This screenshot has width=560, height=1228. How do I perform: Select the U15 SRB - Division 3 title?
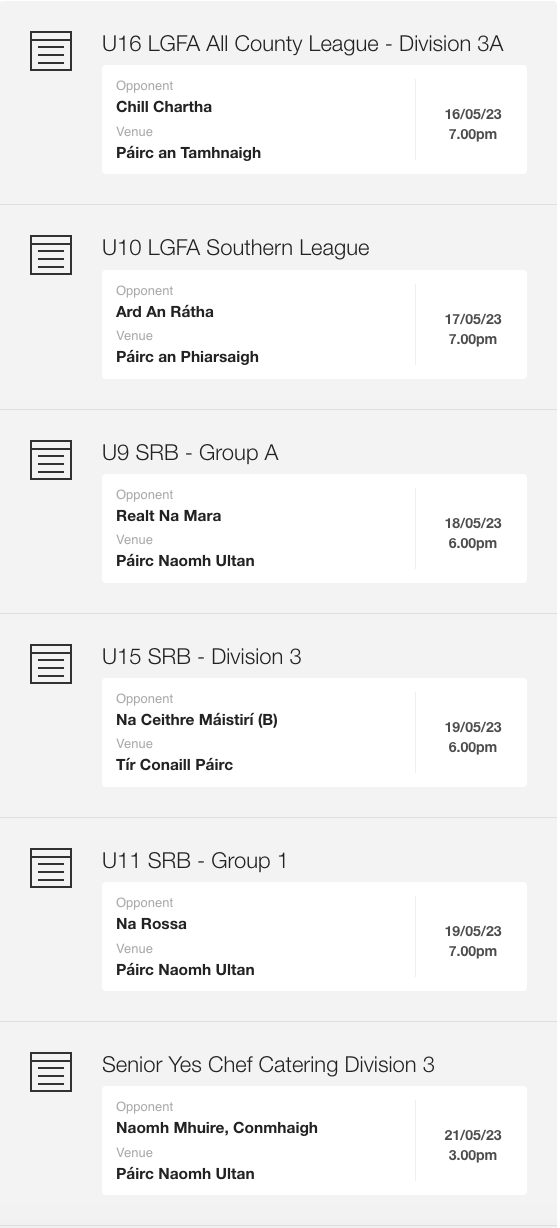point(201,657)
